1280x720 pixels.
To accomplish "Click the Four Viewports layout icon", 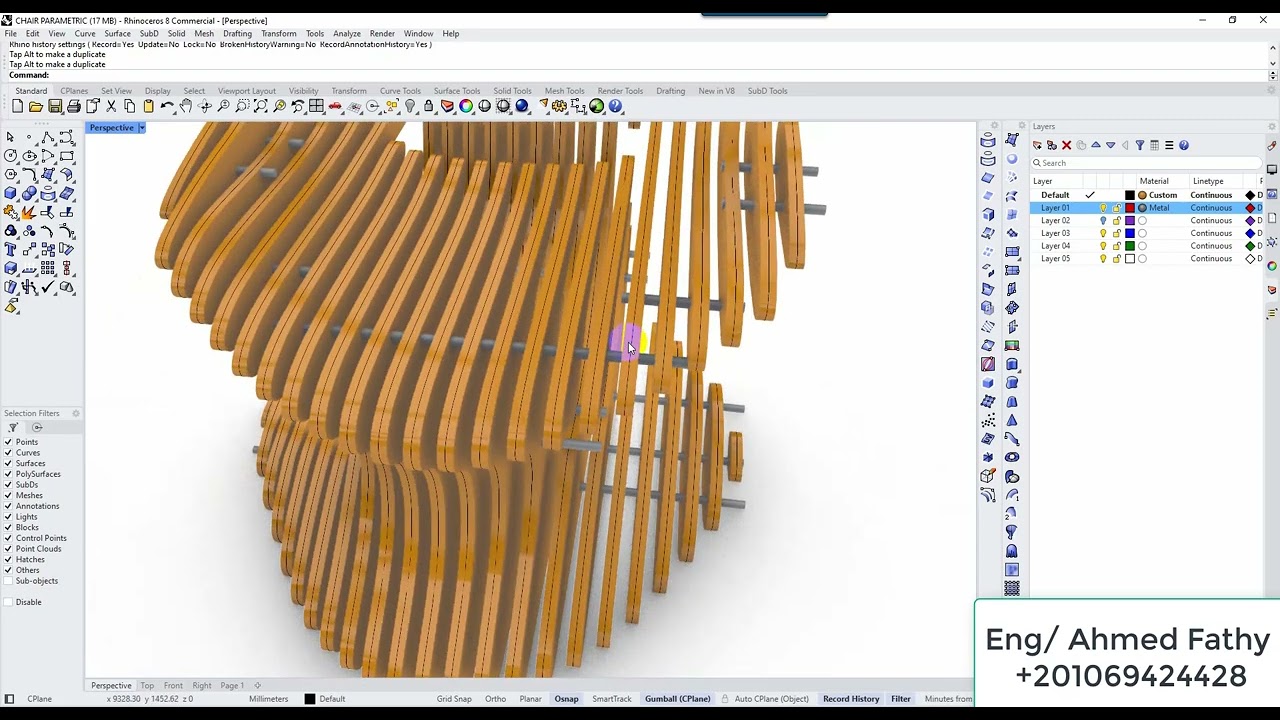I will click(x=316, y=106).
